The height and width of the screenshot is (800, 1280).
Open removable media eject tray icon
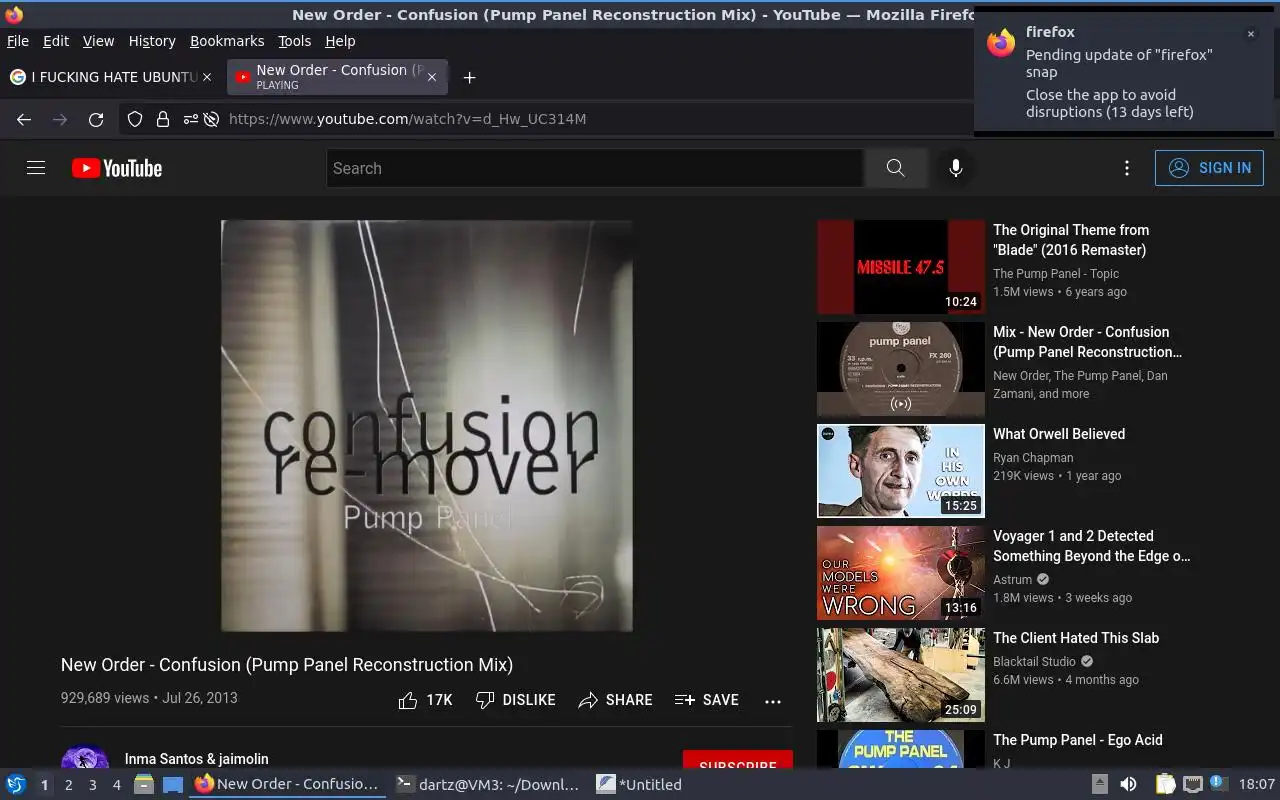pyautogui.click(x=1100, y=784)
